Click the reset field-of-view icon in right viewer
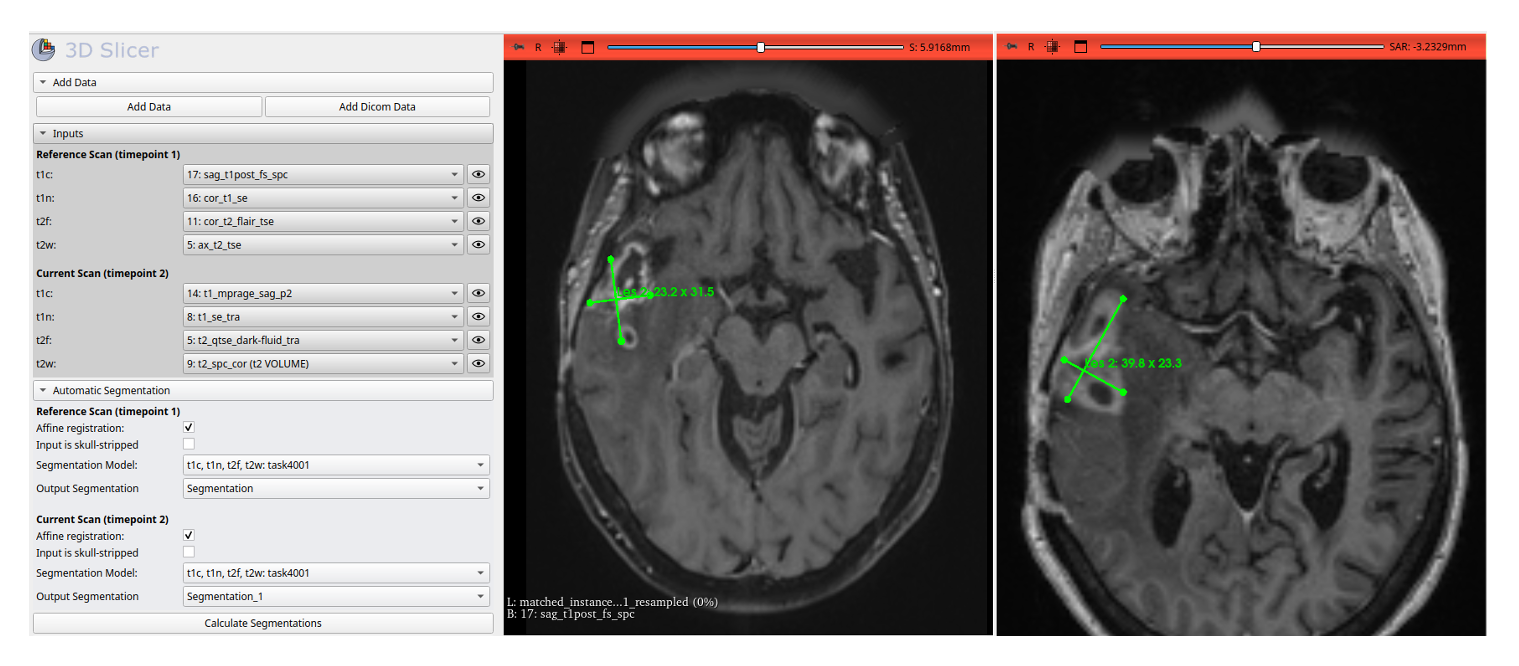The image size is (1519, 666). pyautogui.click(x=1053, y=47)
